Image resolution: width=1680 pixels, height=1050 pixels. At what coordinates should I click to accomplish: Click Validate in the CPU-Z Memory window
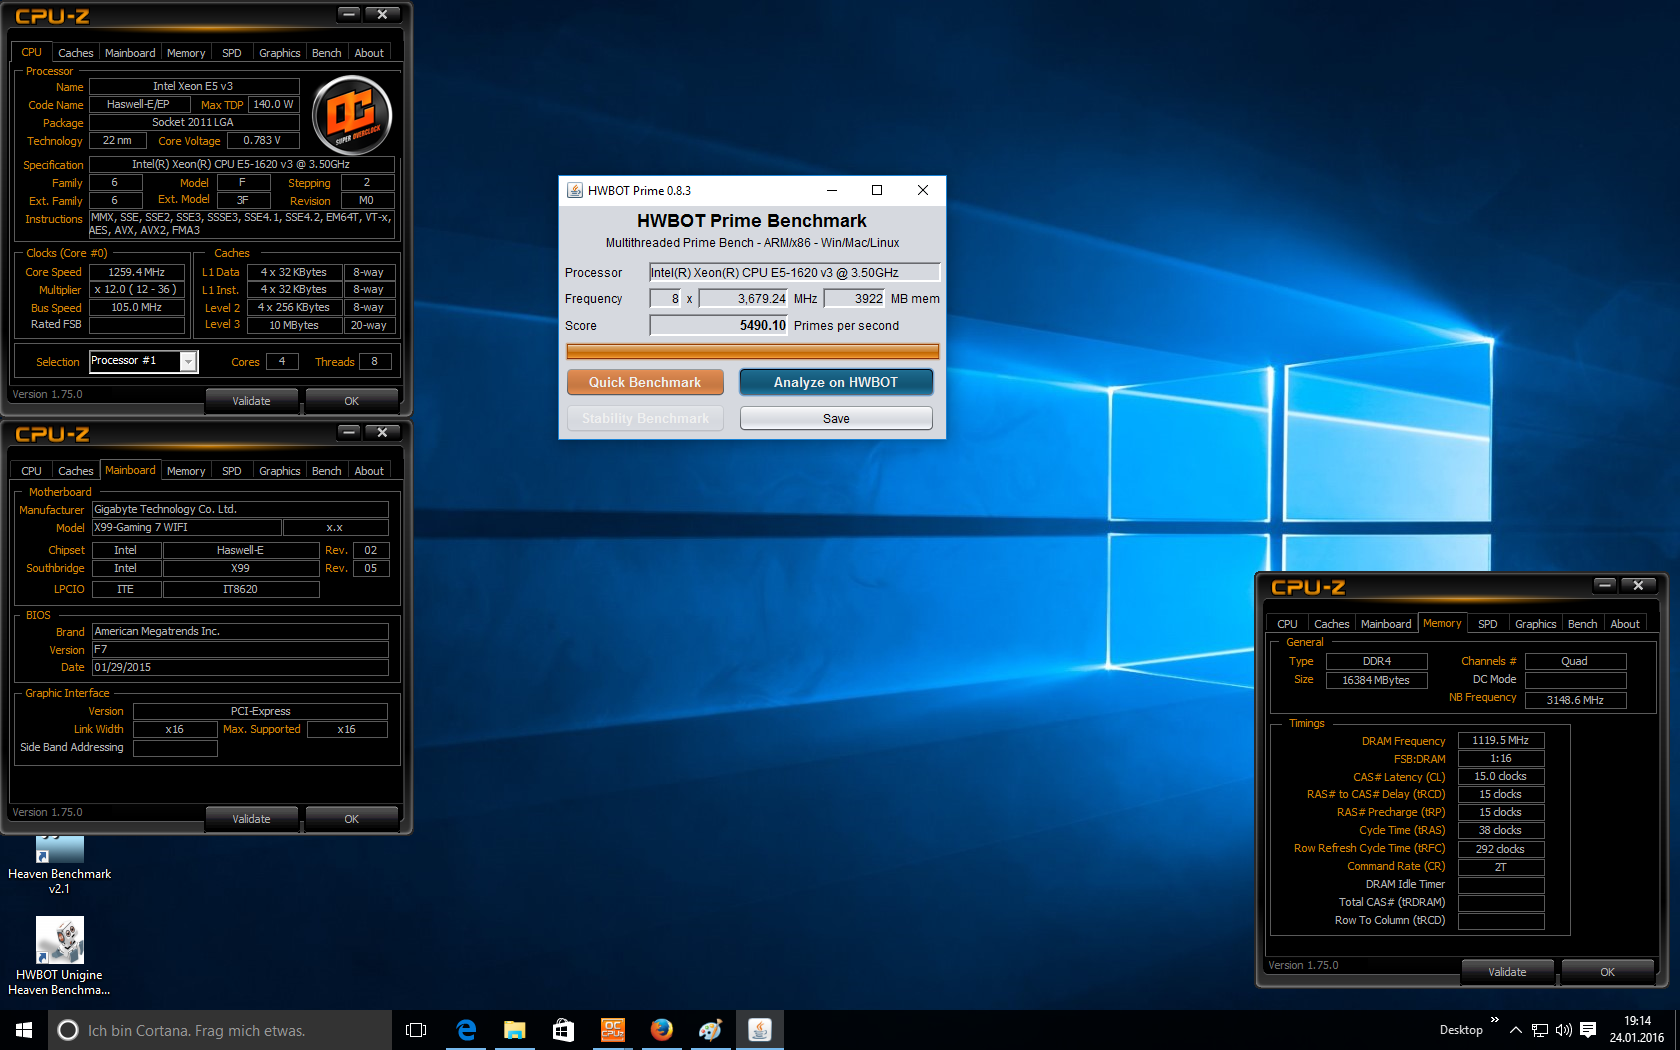(1507, 972)
